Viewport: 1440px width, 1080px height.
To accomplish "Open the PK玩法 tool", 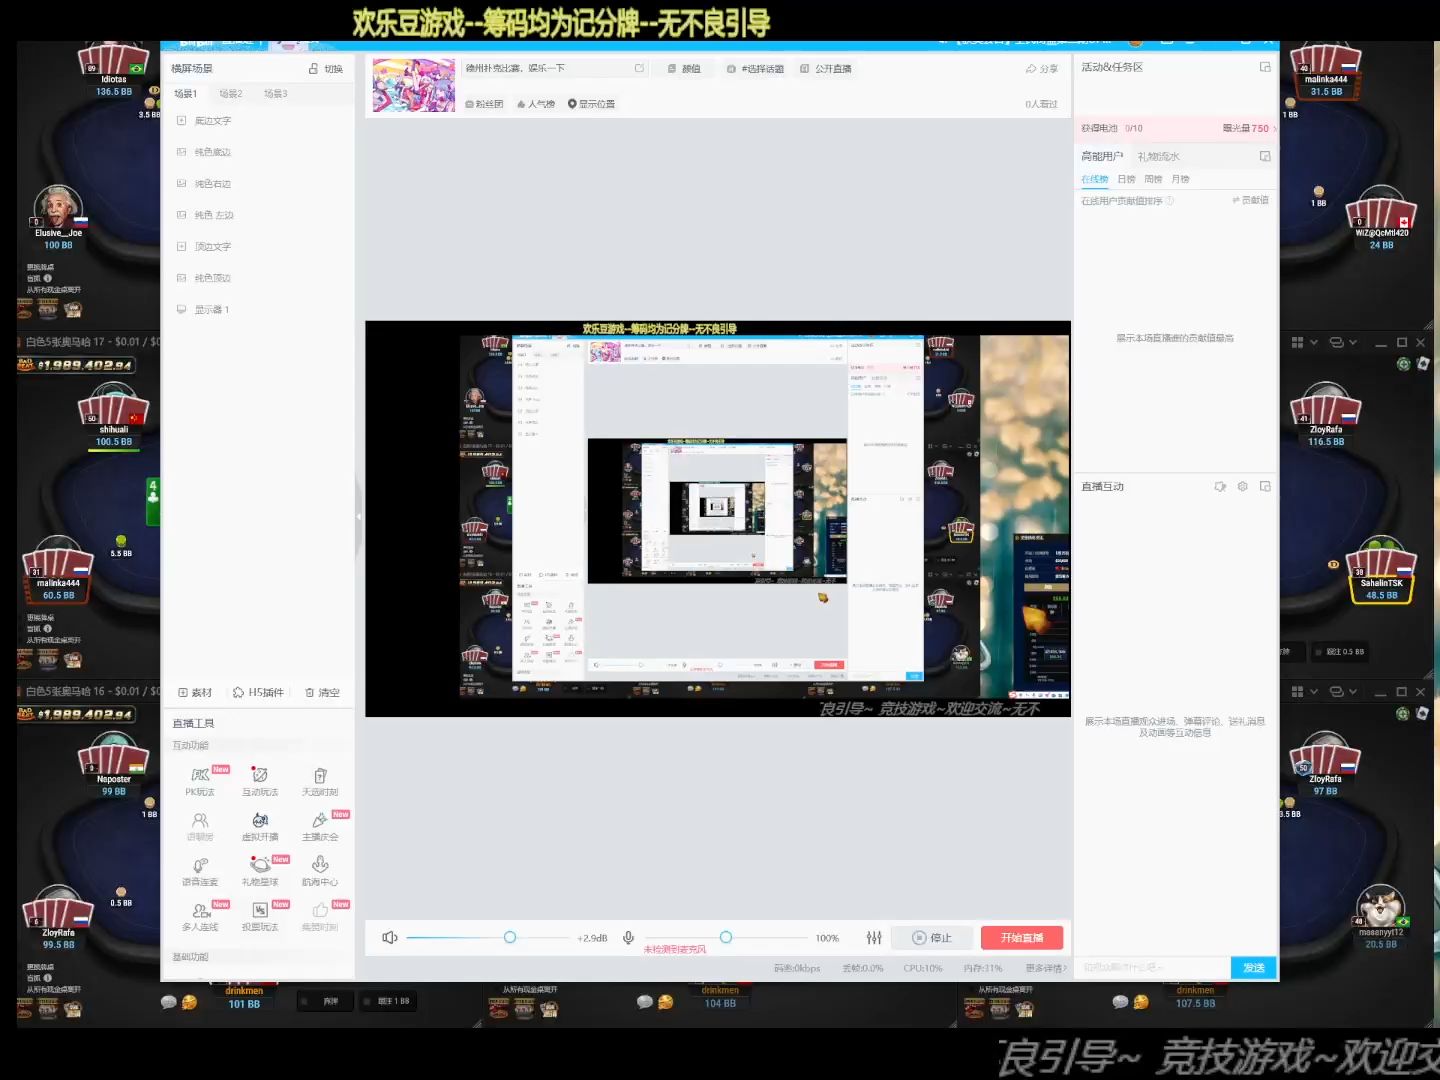I will 200,781.
